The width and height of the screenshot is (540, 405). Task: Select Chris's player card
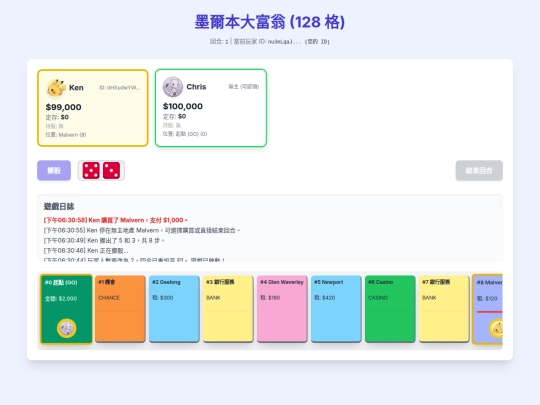point(211,108)
